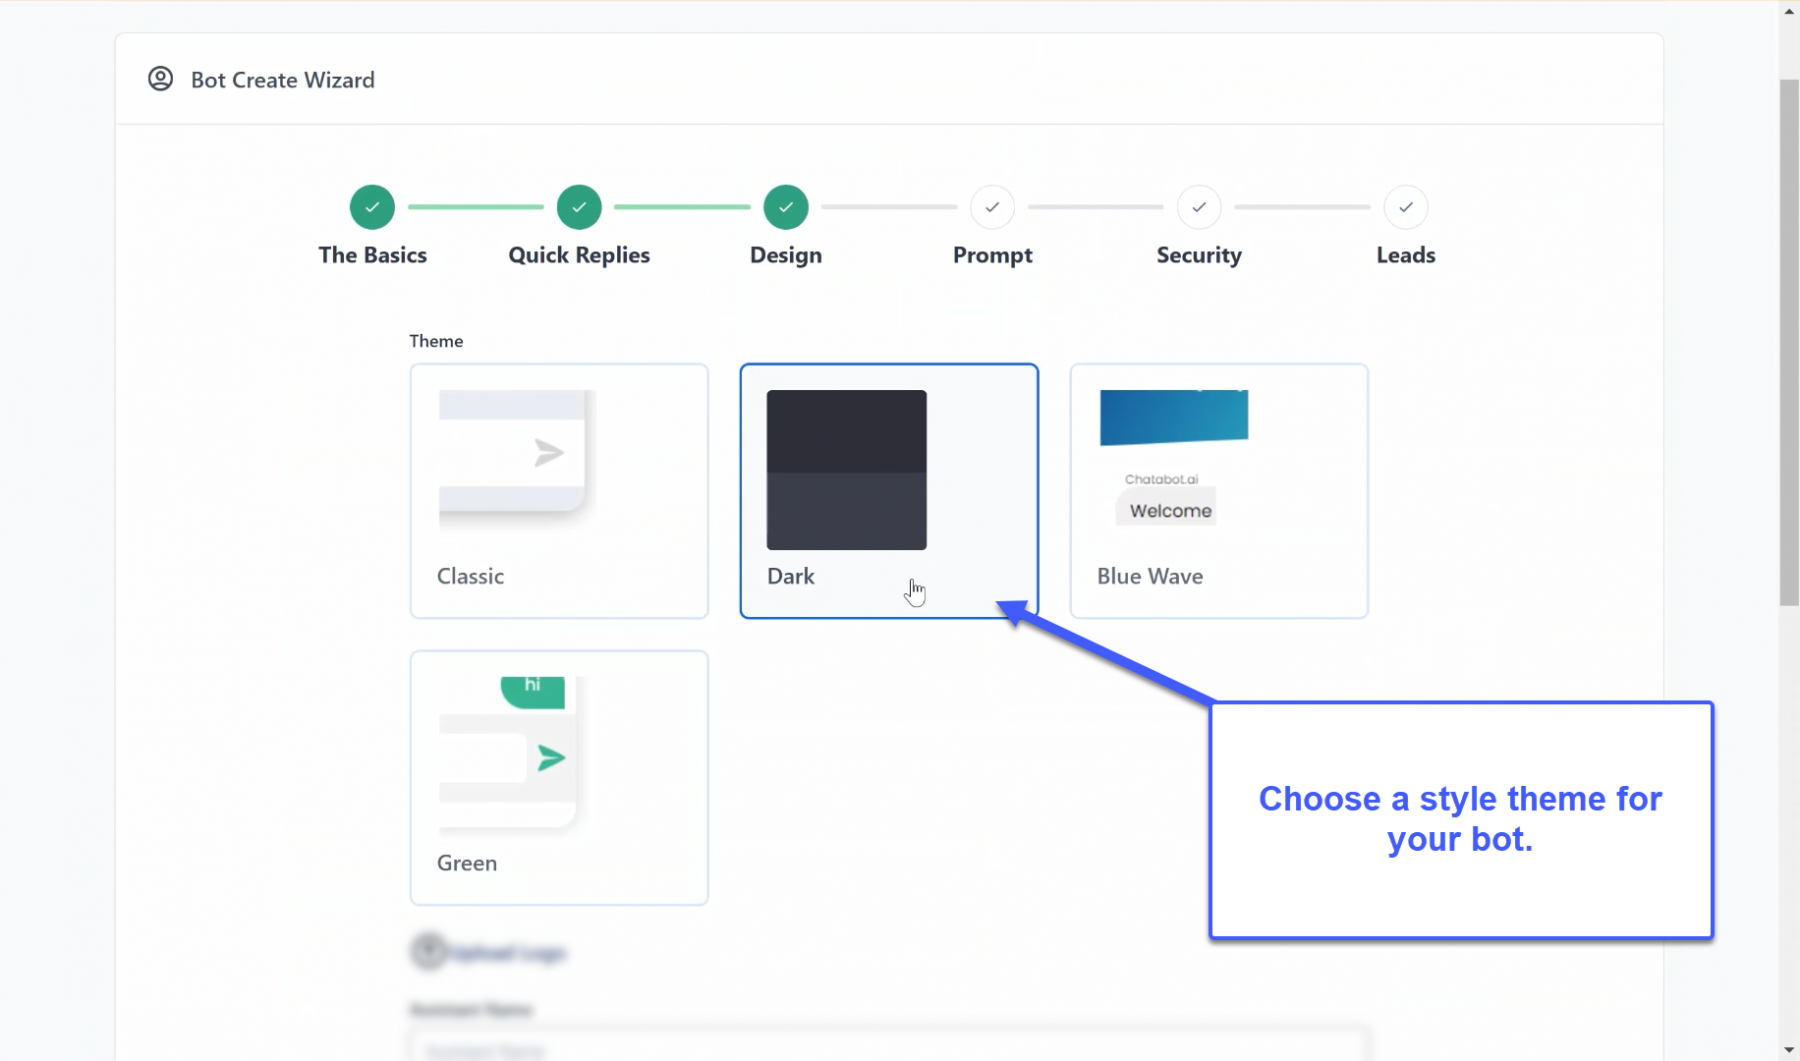Click the page's vertical scrollbar thumb

click(1789, 342)
